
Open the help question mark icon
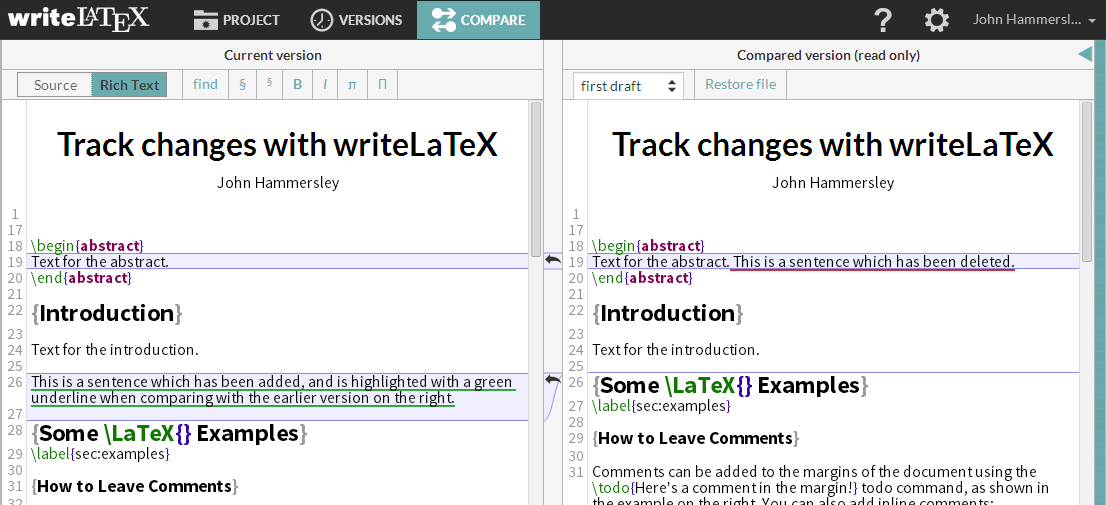click(x=882, y=20)
